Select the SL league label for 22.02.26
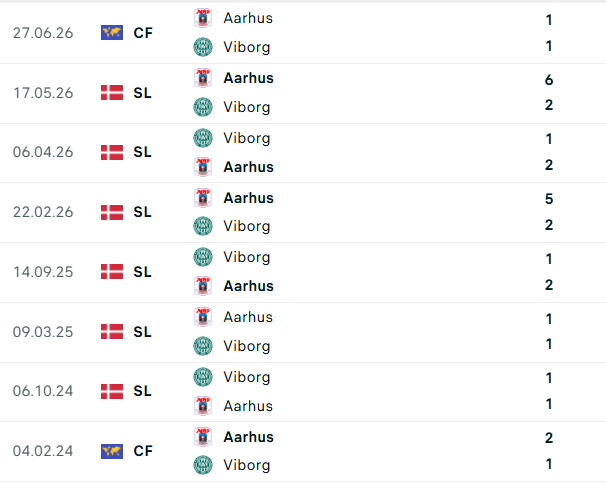Image resolution: width=606 pixels, height=483 pixels. (143, 212)
